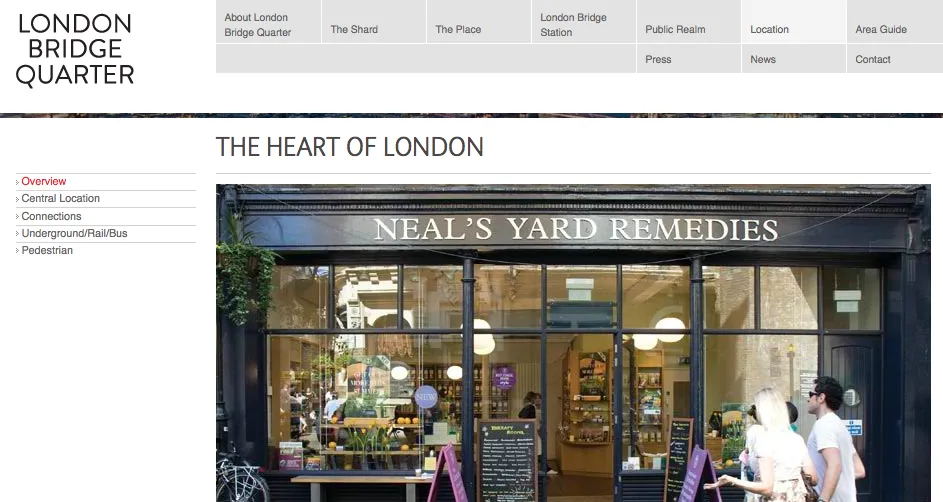Select Overview in the sidebar

(x=44, y=182)
